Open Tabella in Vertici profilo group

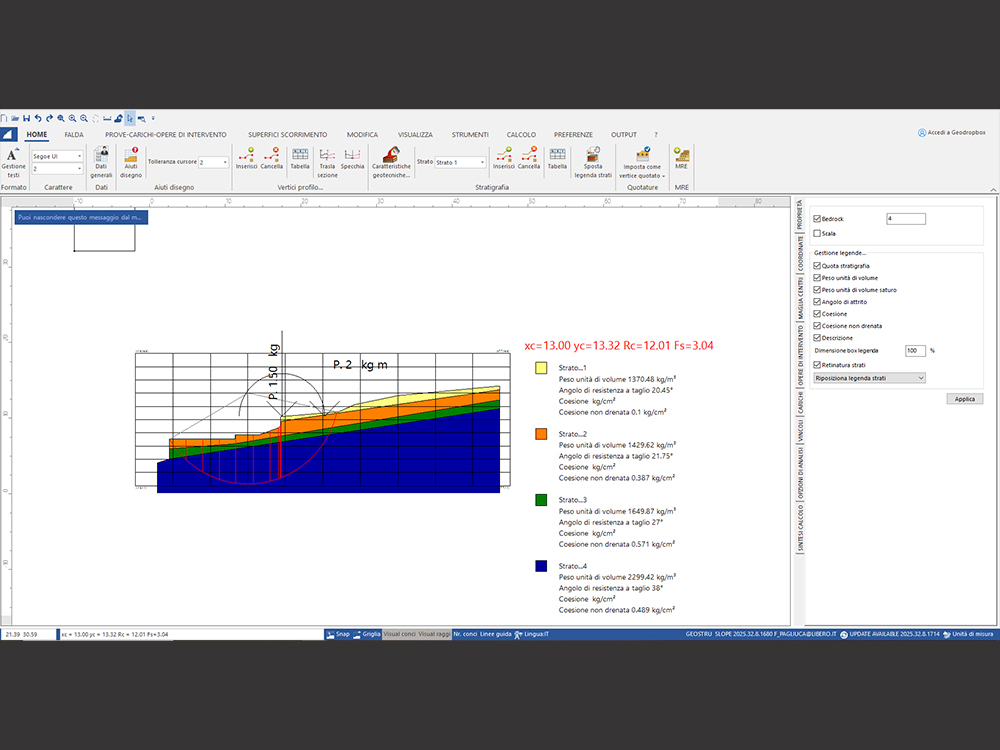click(x=300, y=159)
